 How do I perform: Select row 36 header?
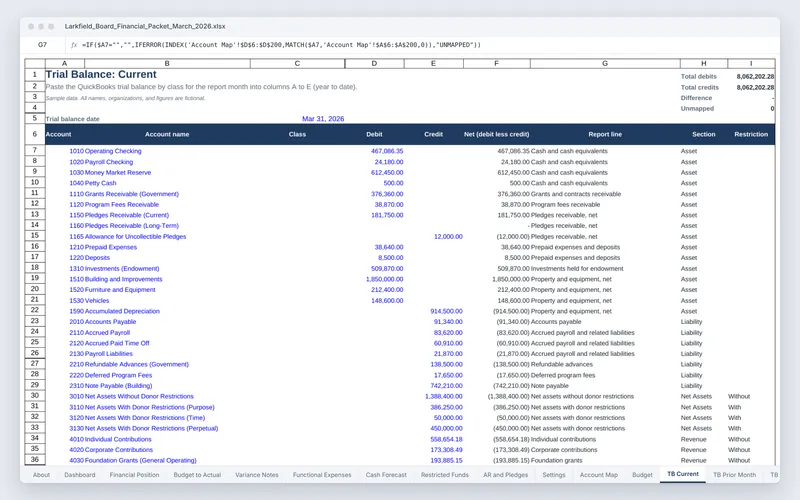click(35, 459)
